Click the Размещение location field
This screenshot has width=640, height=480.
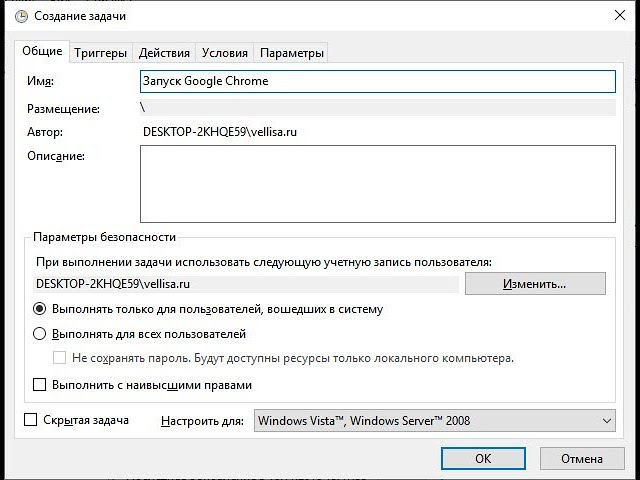[377, 108]
